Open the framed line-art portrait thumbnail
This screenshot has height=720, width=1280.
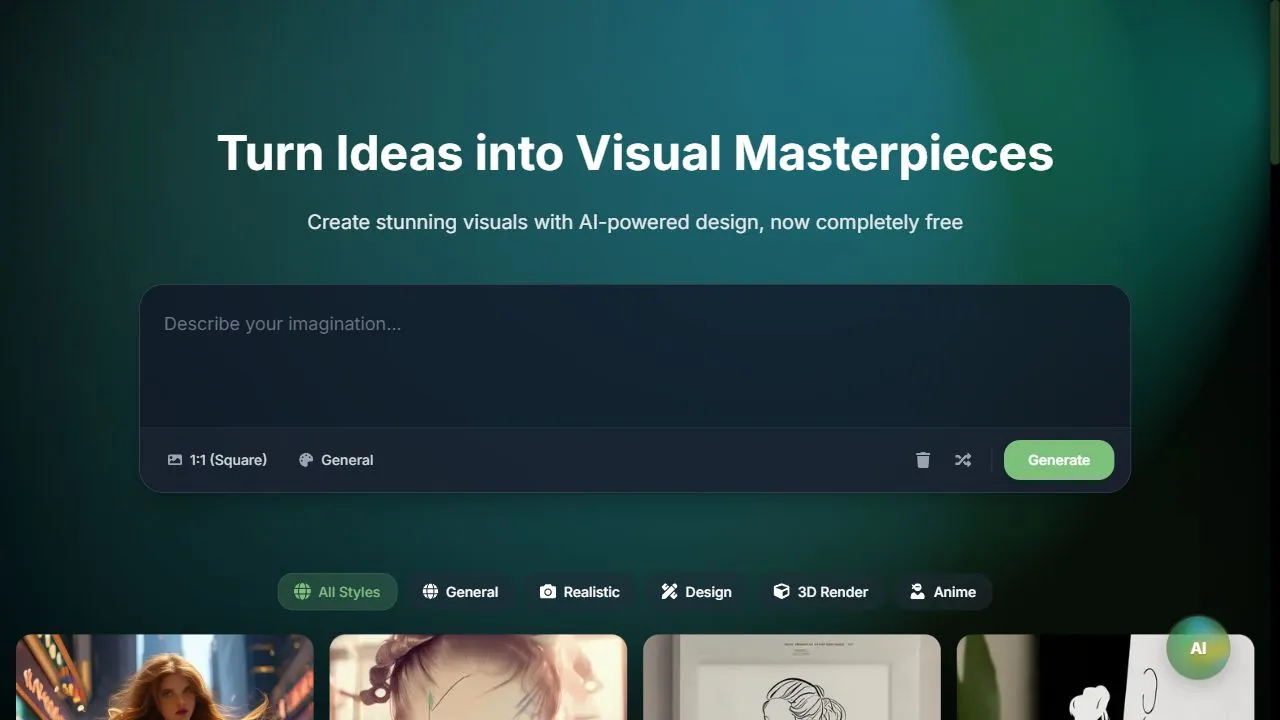(792, 677)
